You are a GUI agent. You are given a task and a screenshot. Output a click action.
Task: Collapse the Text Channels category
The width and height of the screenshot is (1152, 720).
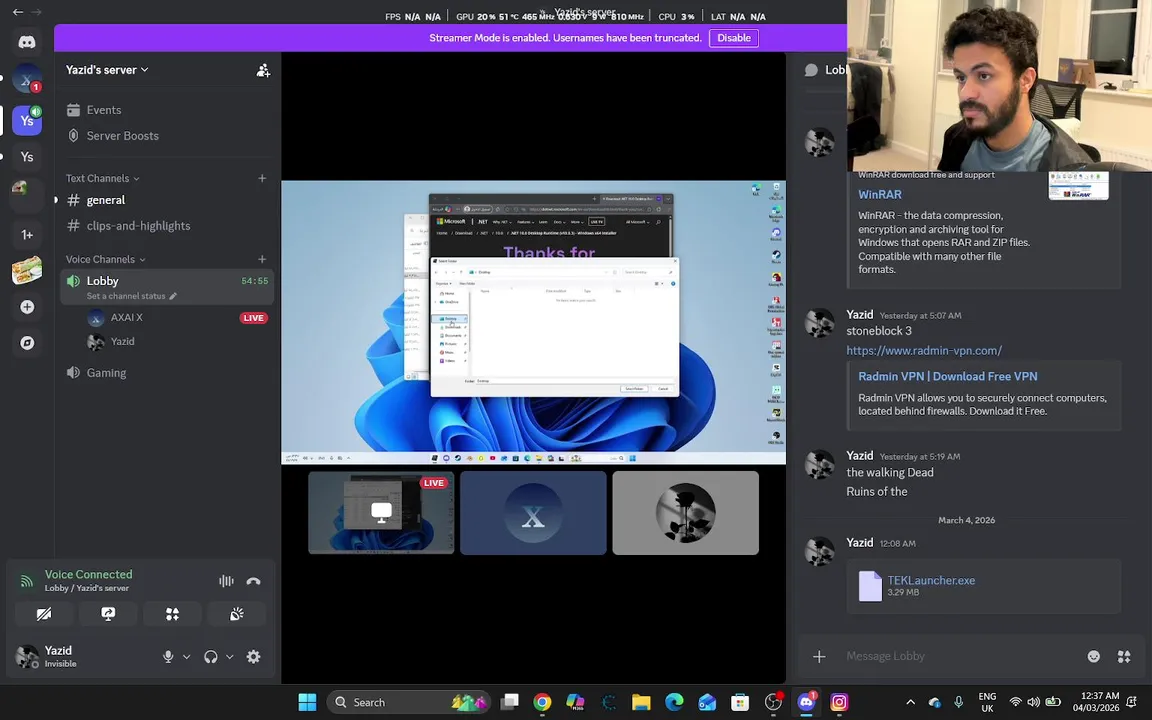tap(102, 179)
